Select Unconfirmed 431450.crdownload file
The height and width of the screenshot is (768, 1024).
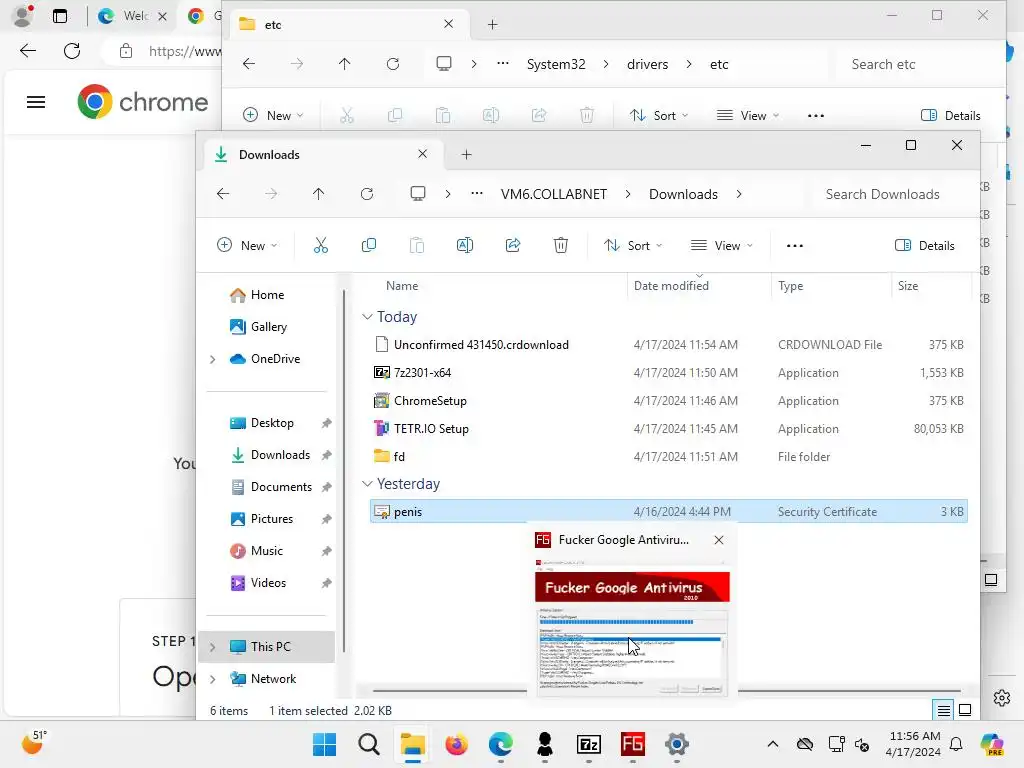click(x=668, y=345)
